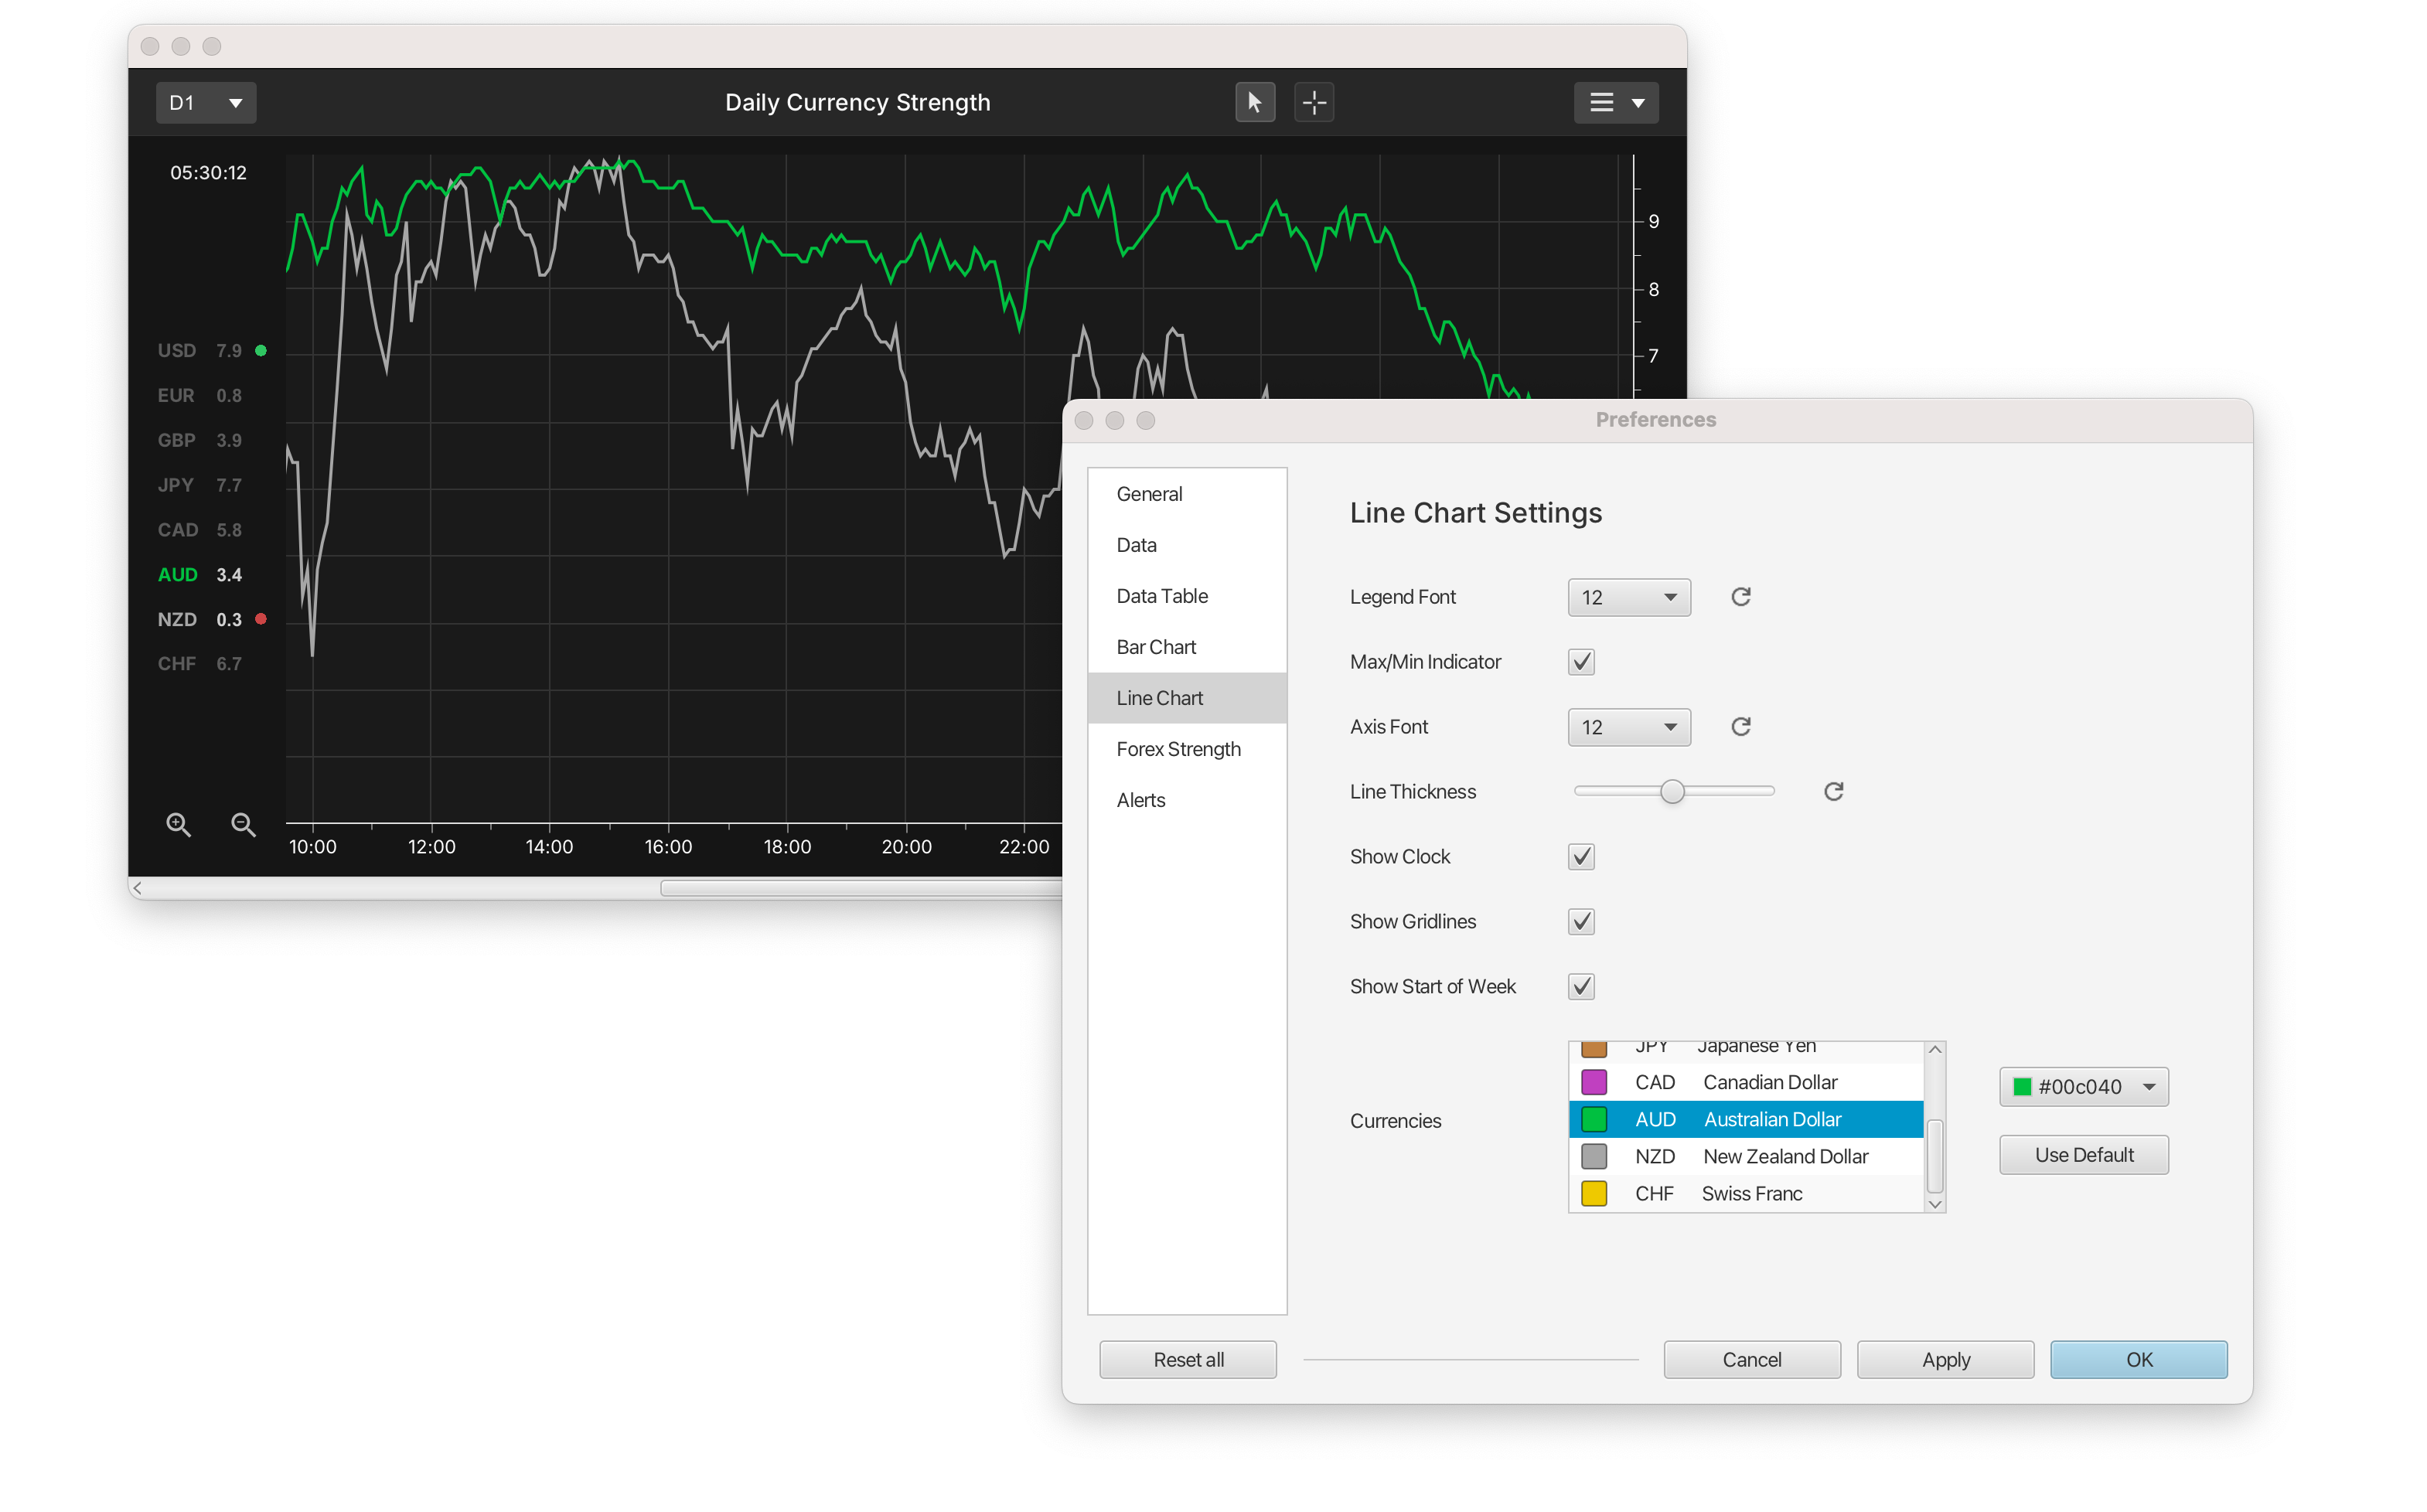Open the Alerts settings section
2427x1512 pixels.
1140,799
